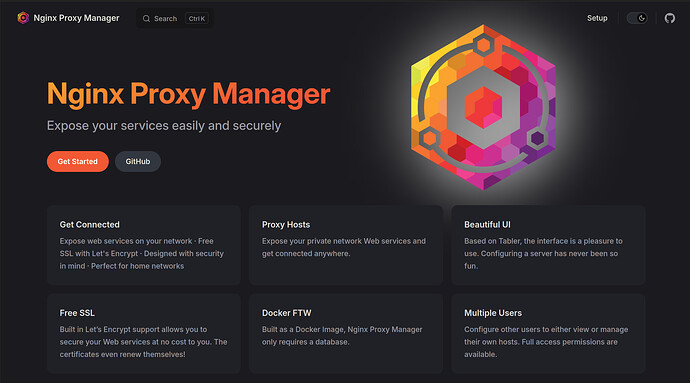Select the Get Connected feature card

coord(143,245)
